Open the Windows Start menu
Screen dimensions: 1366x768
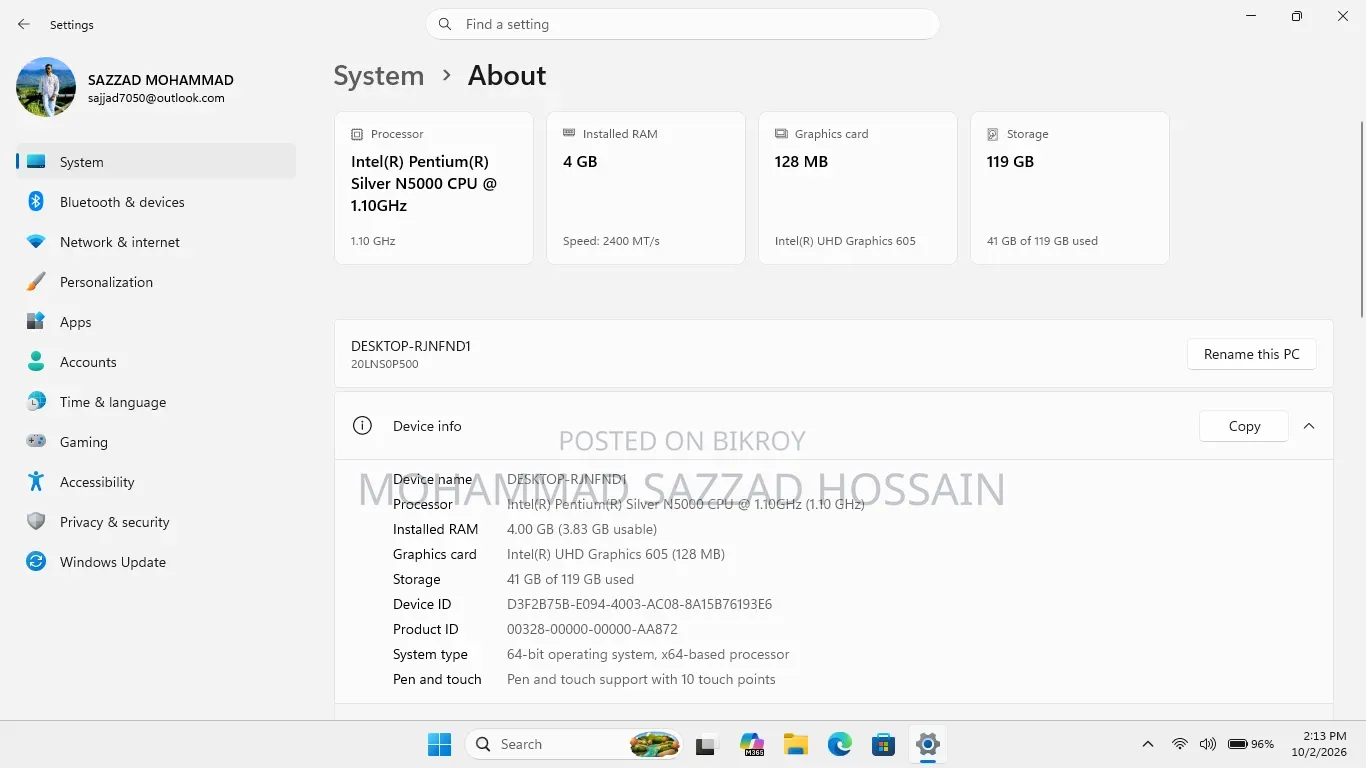point(439,744)
